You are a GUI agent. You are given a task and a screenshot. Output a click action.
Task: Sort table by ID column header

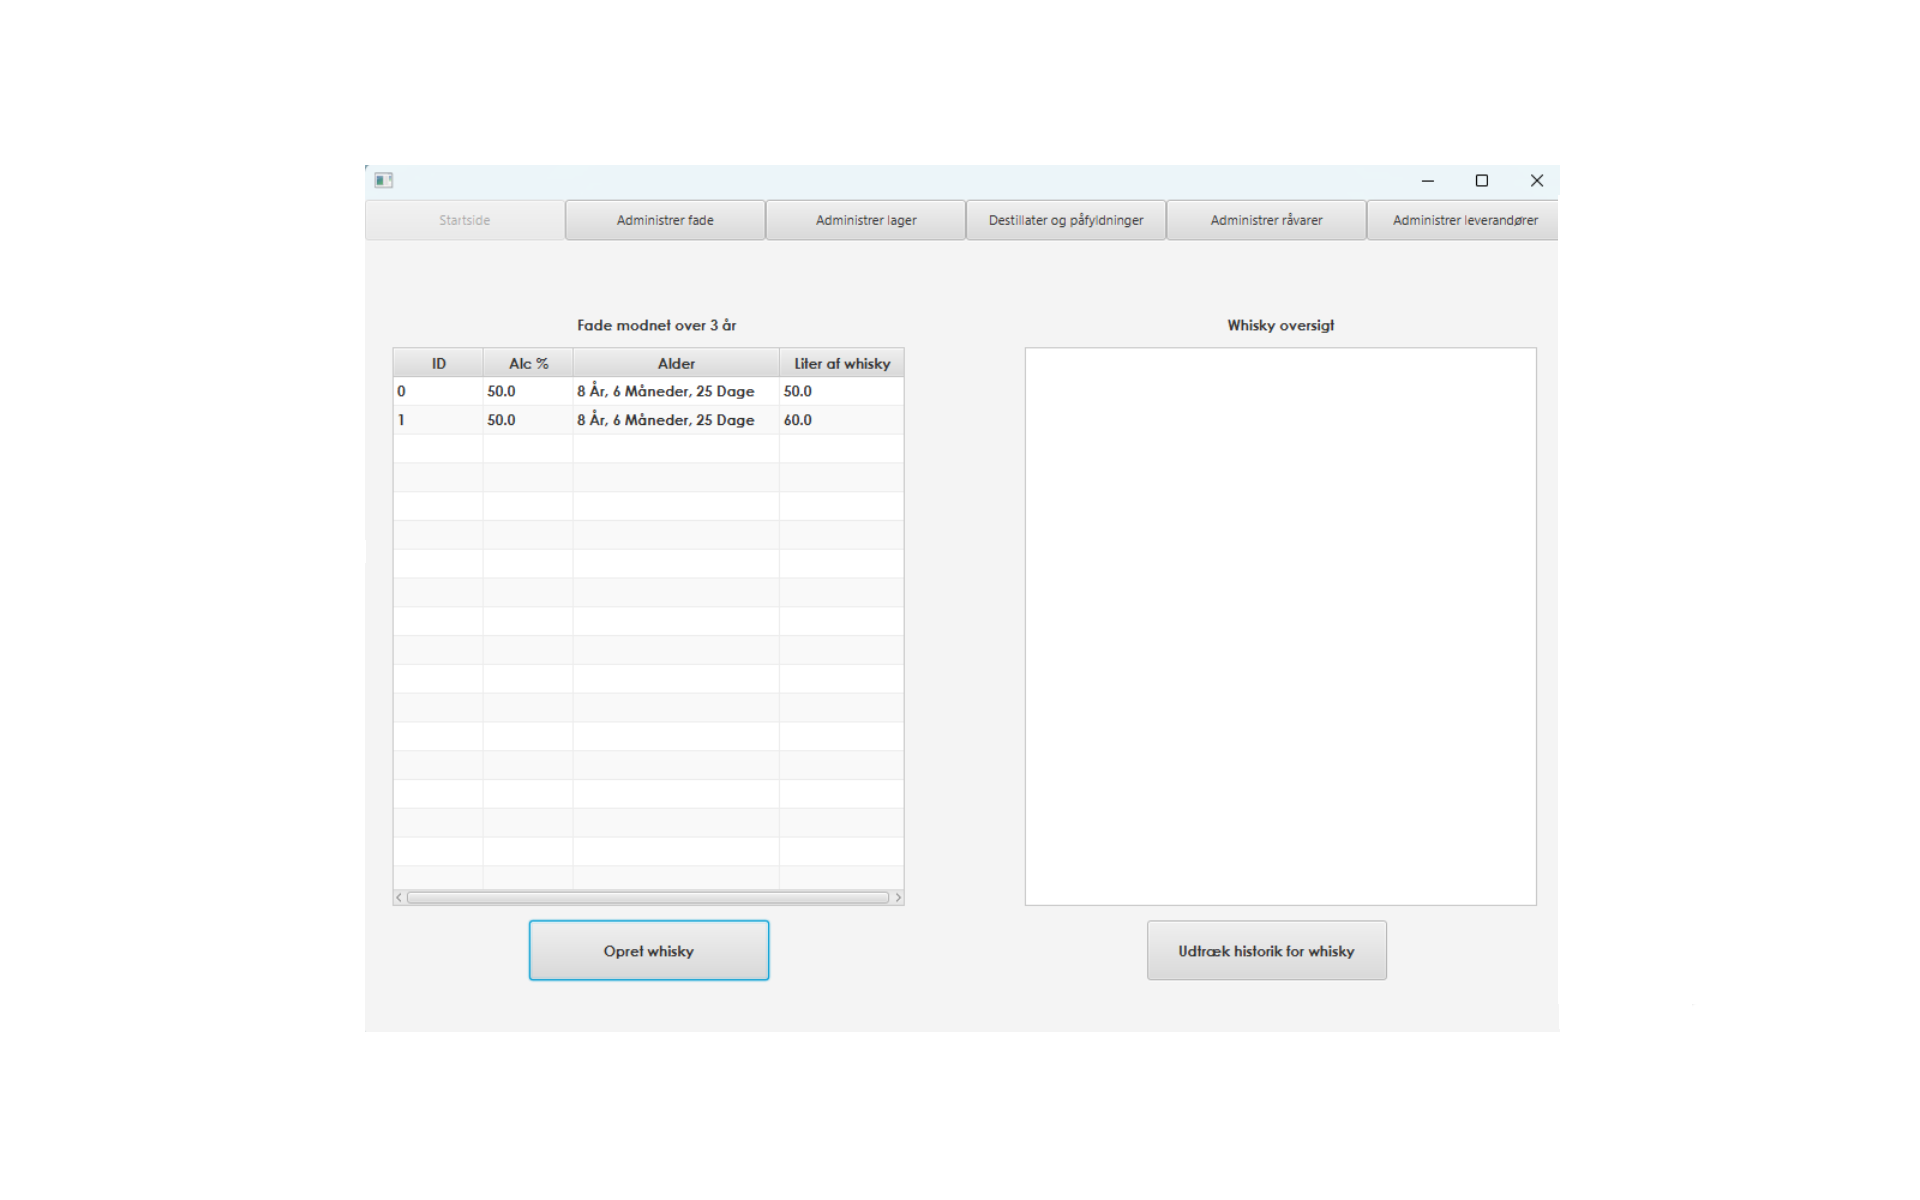coord(438,363)
